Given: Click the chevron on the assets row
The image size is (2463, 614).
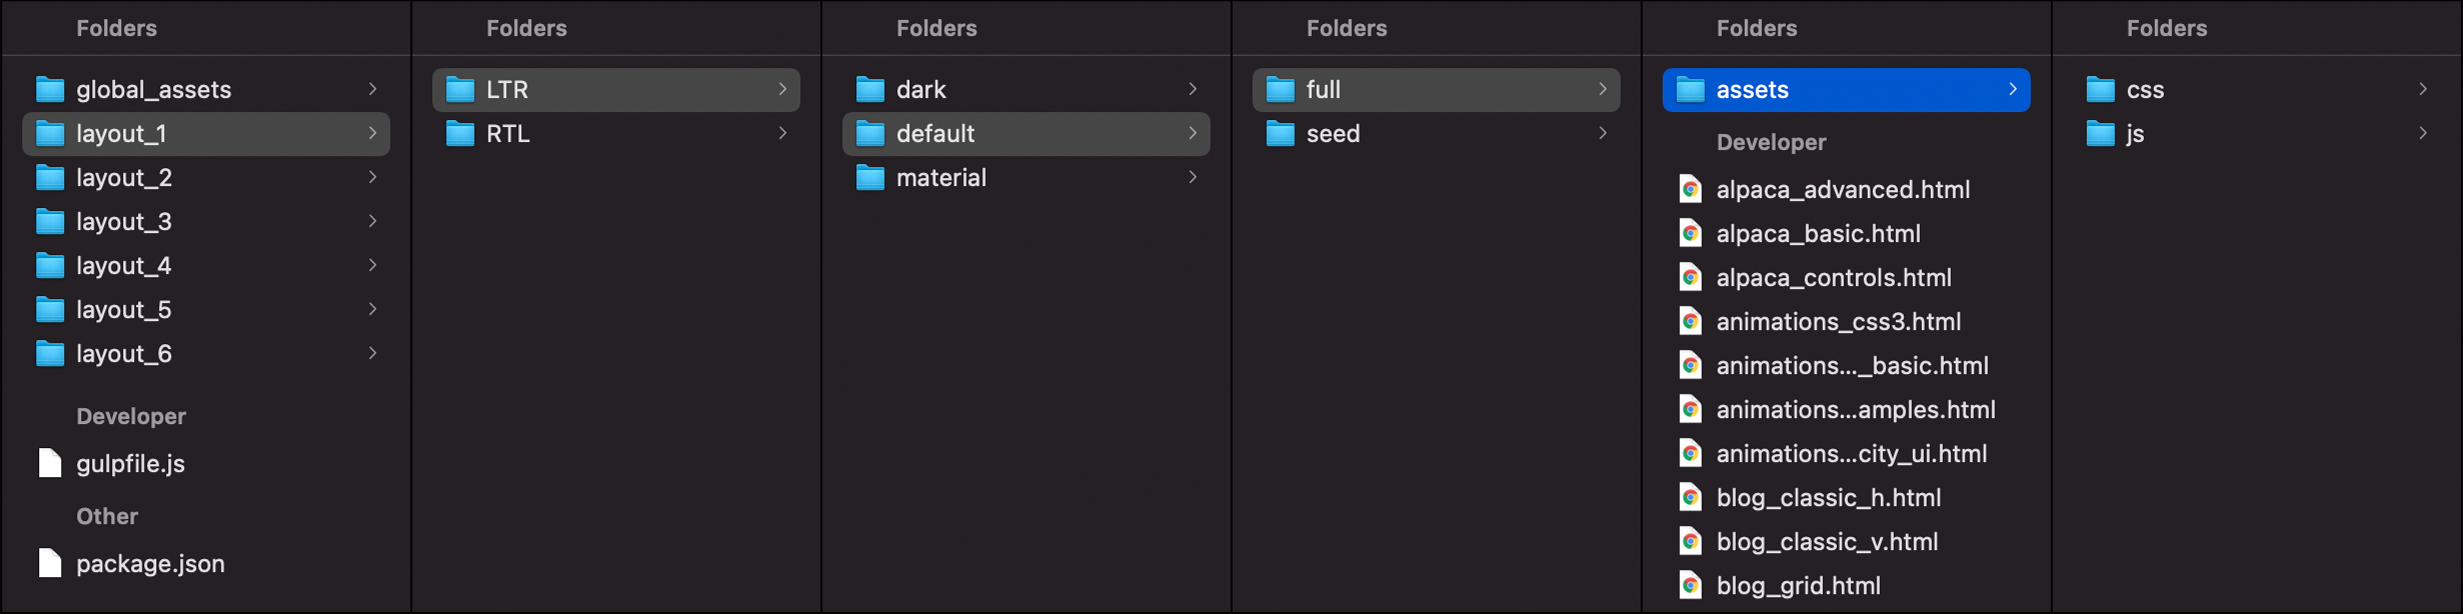Looking at the screenshot, I should [x=2012, y=89].
